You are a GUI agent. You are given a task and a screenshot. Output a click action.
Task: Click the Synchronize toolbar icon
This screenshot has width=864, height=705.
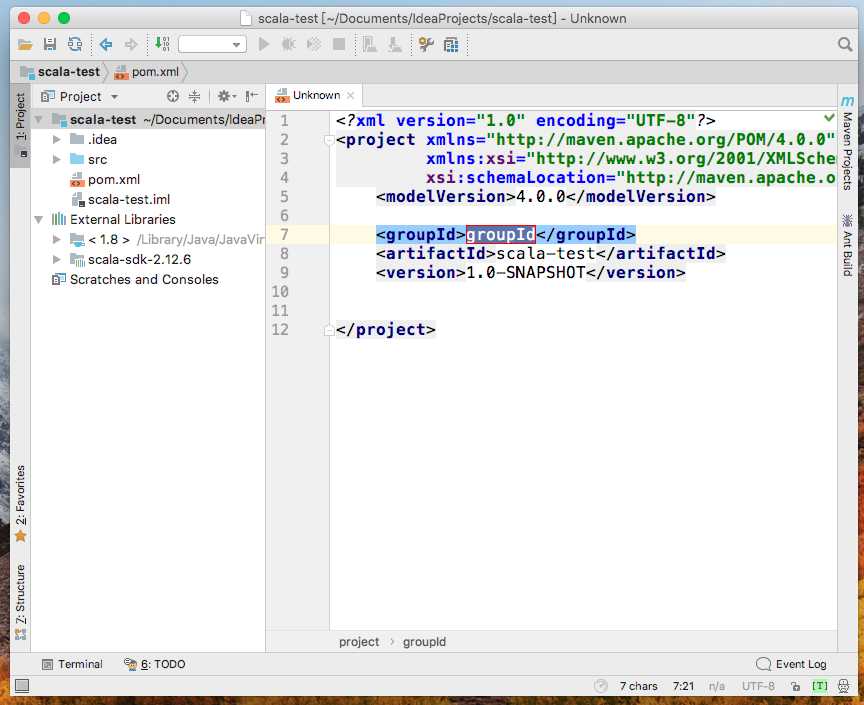click(x=75, y=44)
